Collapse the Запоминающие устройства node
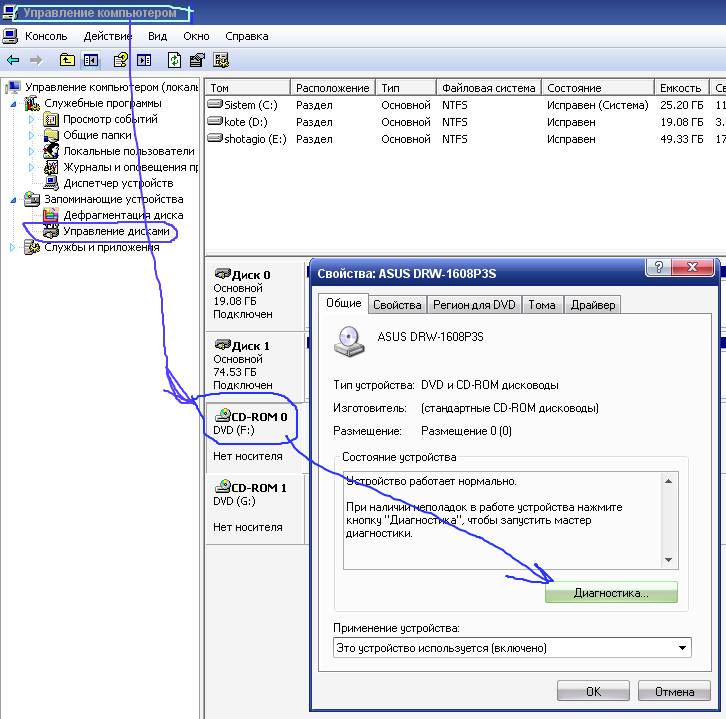 [x=13, y=200]
